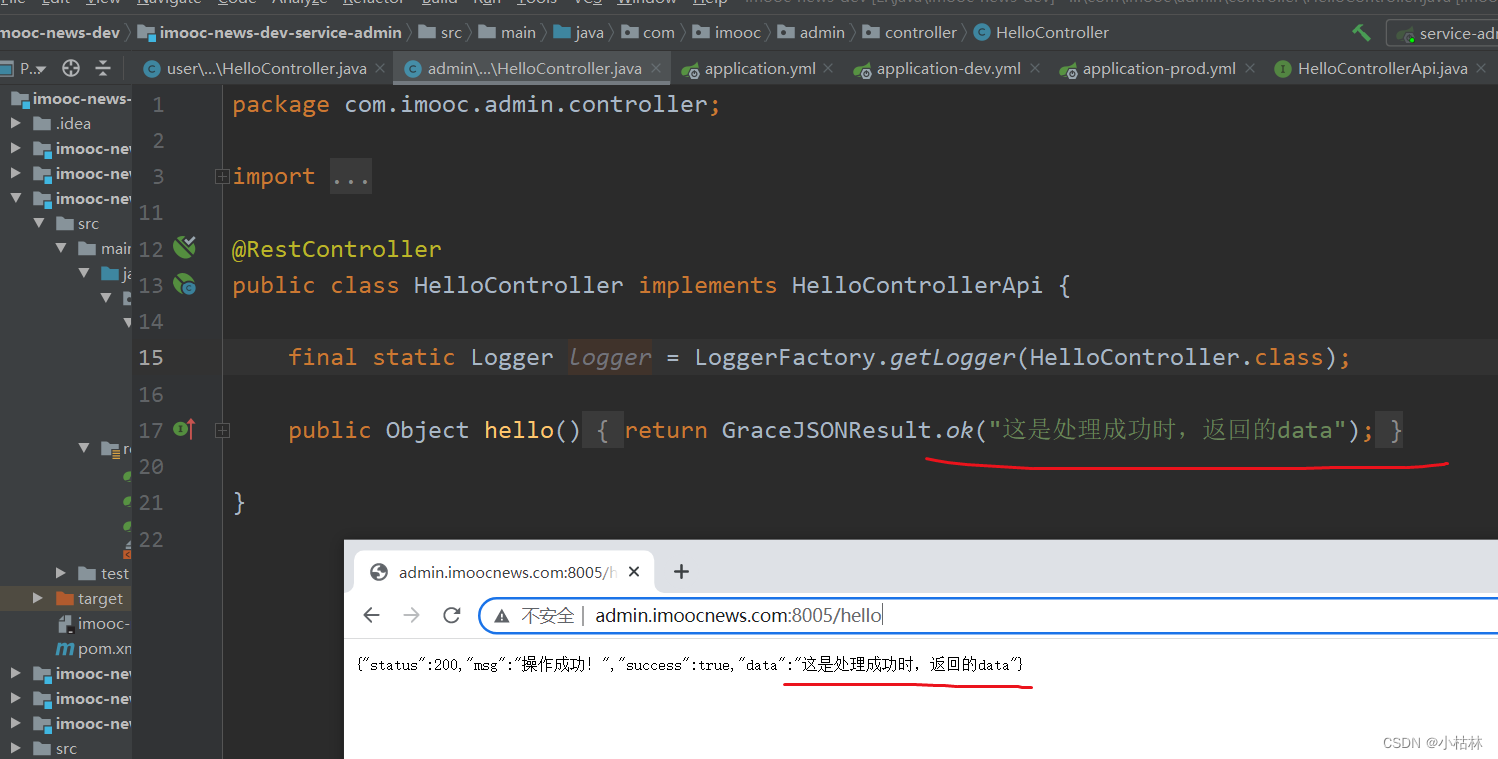Screen dimensions: 1498x759
Task: Click the admin breadcrumb package
Action: [x=811, y=32]
